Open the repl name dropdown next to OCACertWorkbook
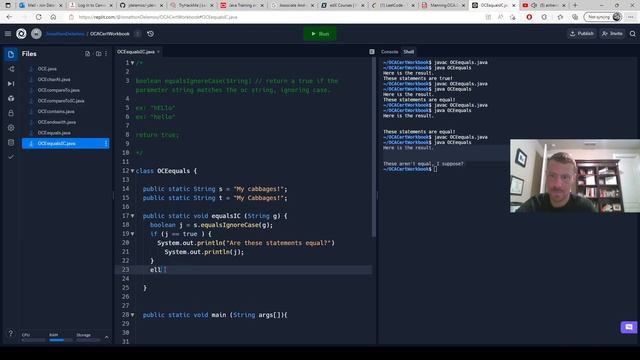This screenshot has width=640, height=360. [x=138, y=34]
